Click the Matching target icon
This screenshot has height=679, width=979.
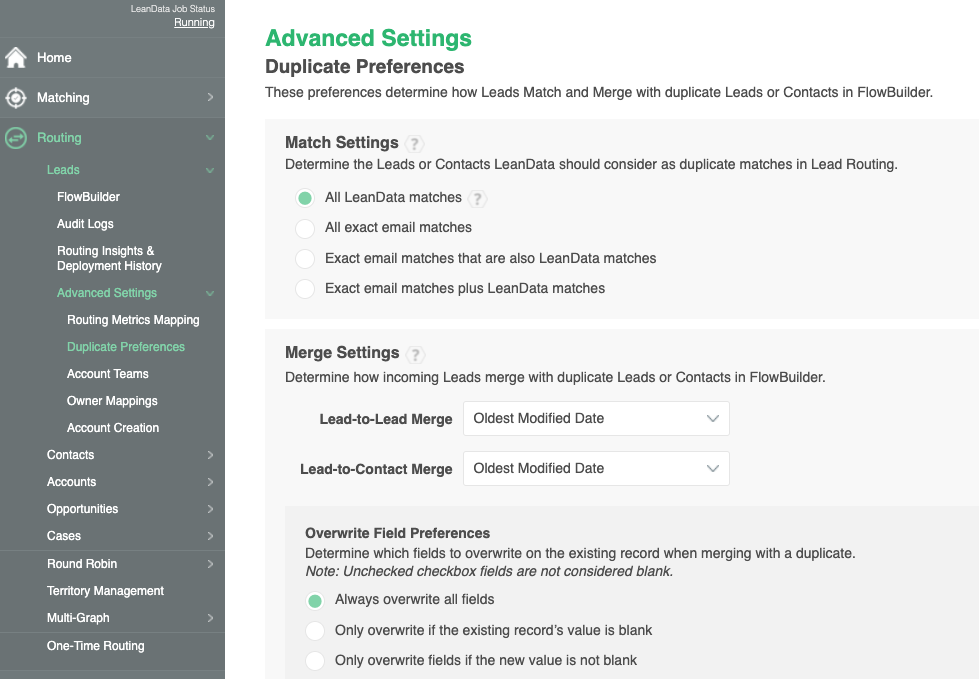click(16, 98)
